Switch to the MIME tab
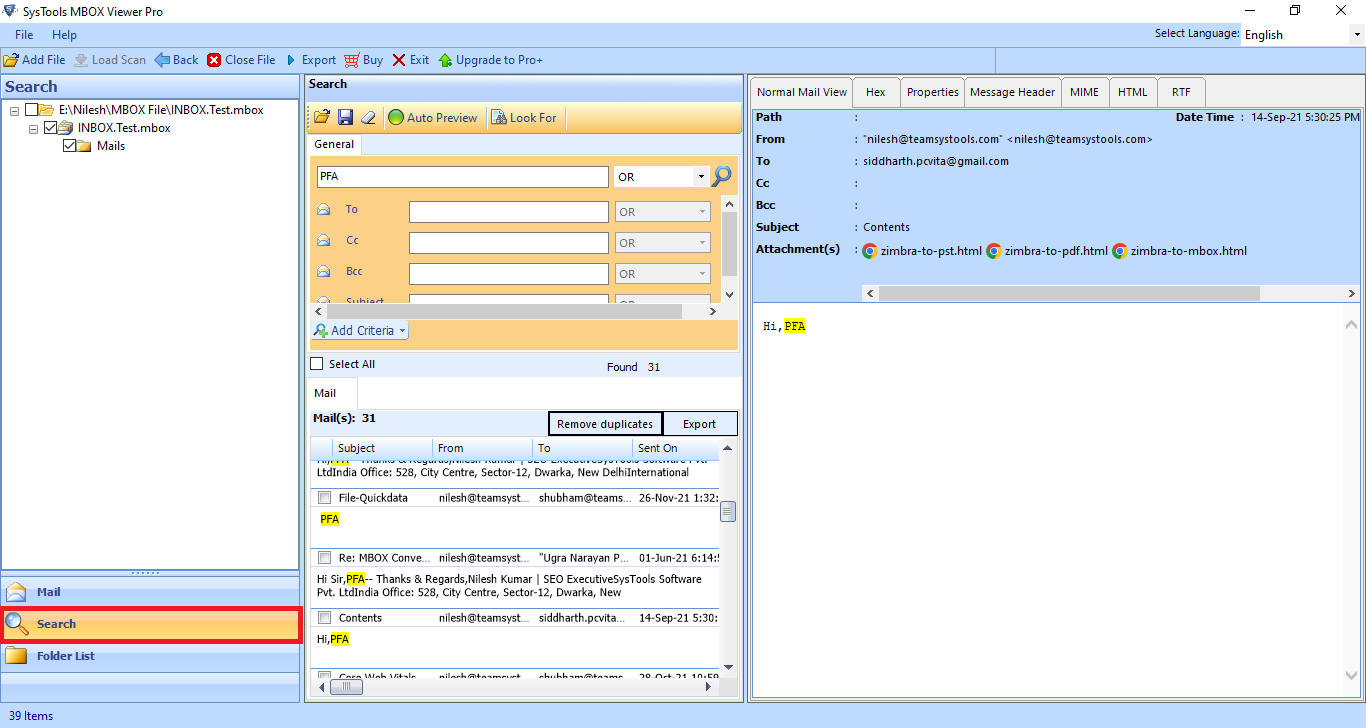 coord(1084,92)
